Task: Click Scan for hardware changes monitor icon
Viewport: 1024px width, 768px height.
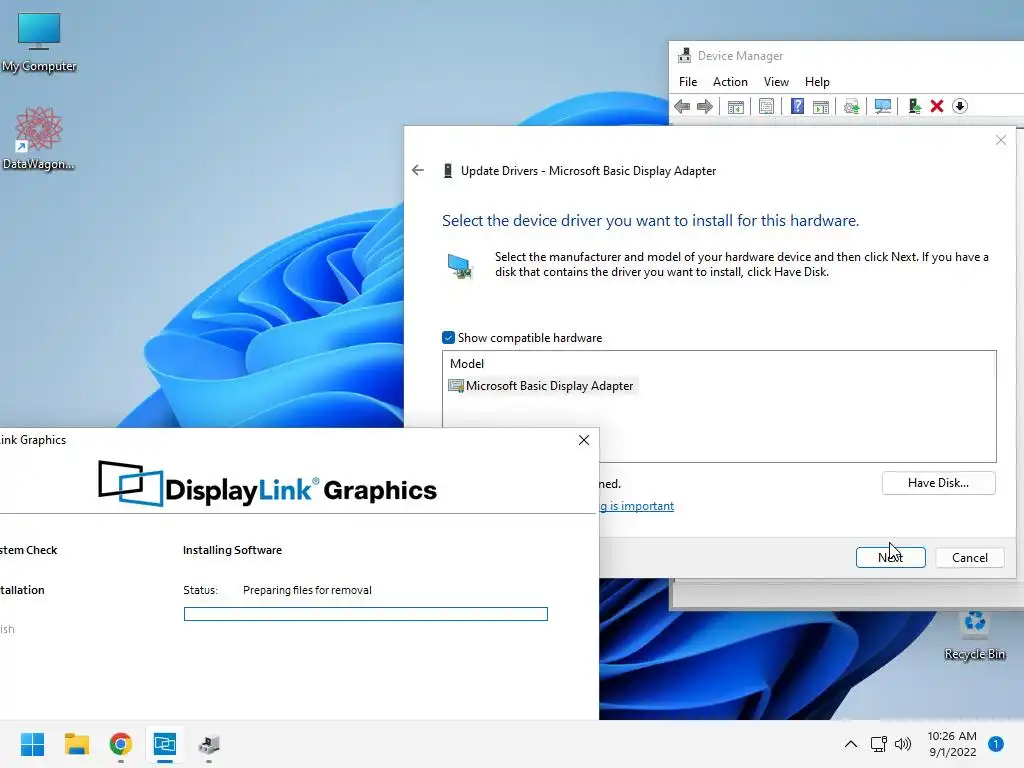Action: (882, 106)
